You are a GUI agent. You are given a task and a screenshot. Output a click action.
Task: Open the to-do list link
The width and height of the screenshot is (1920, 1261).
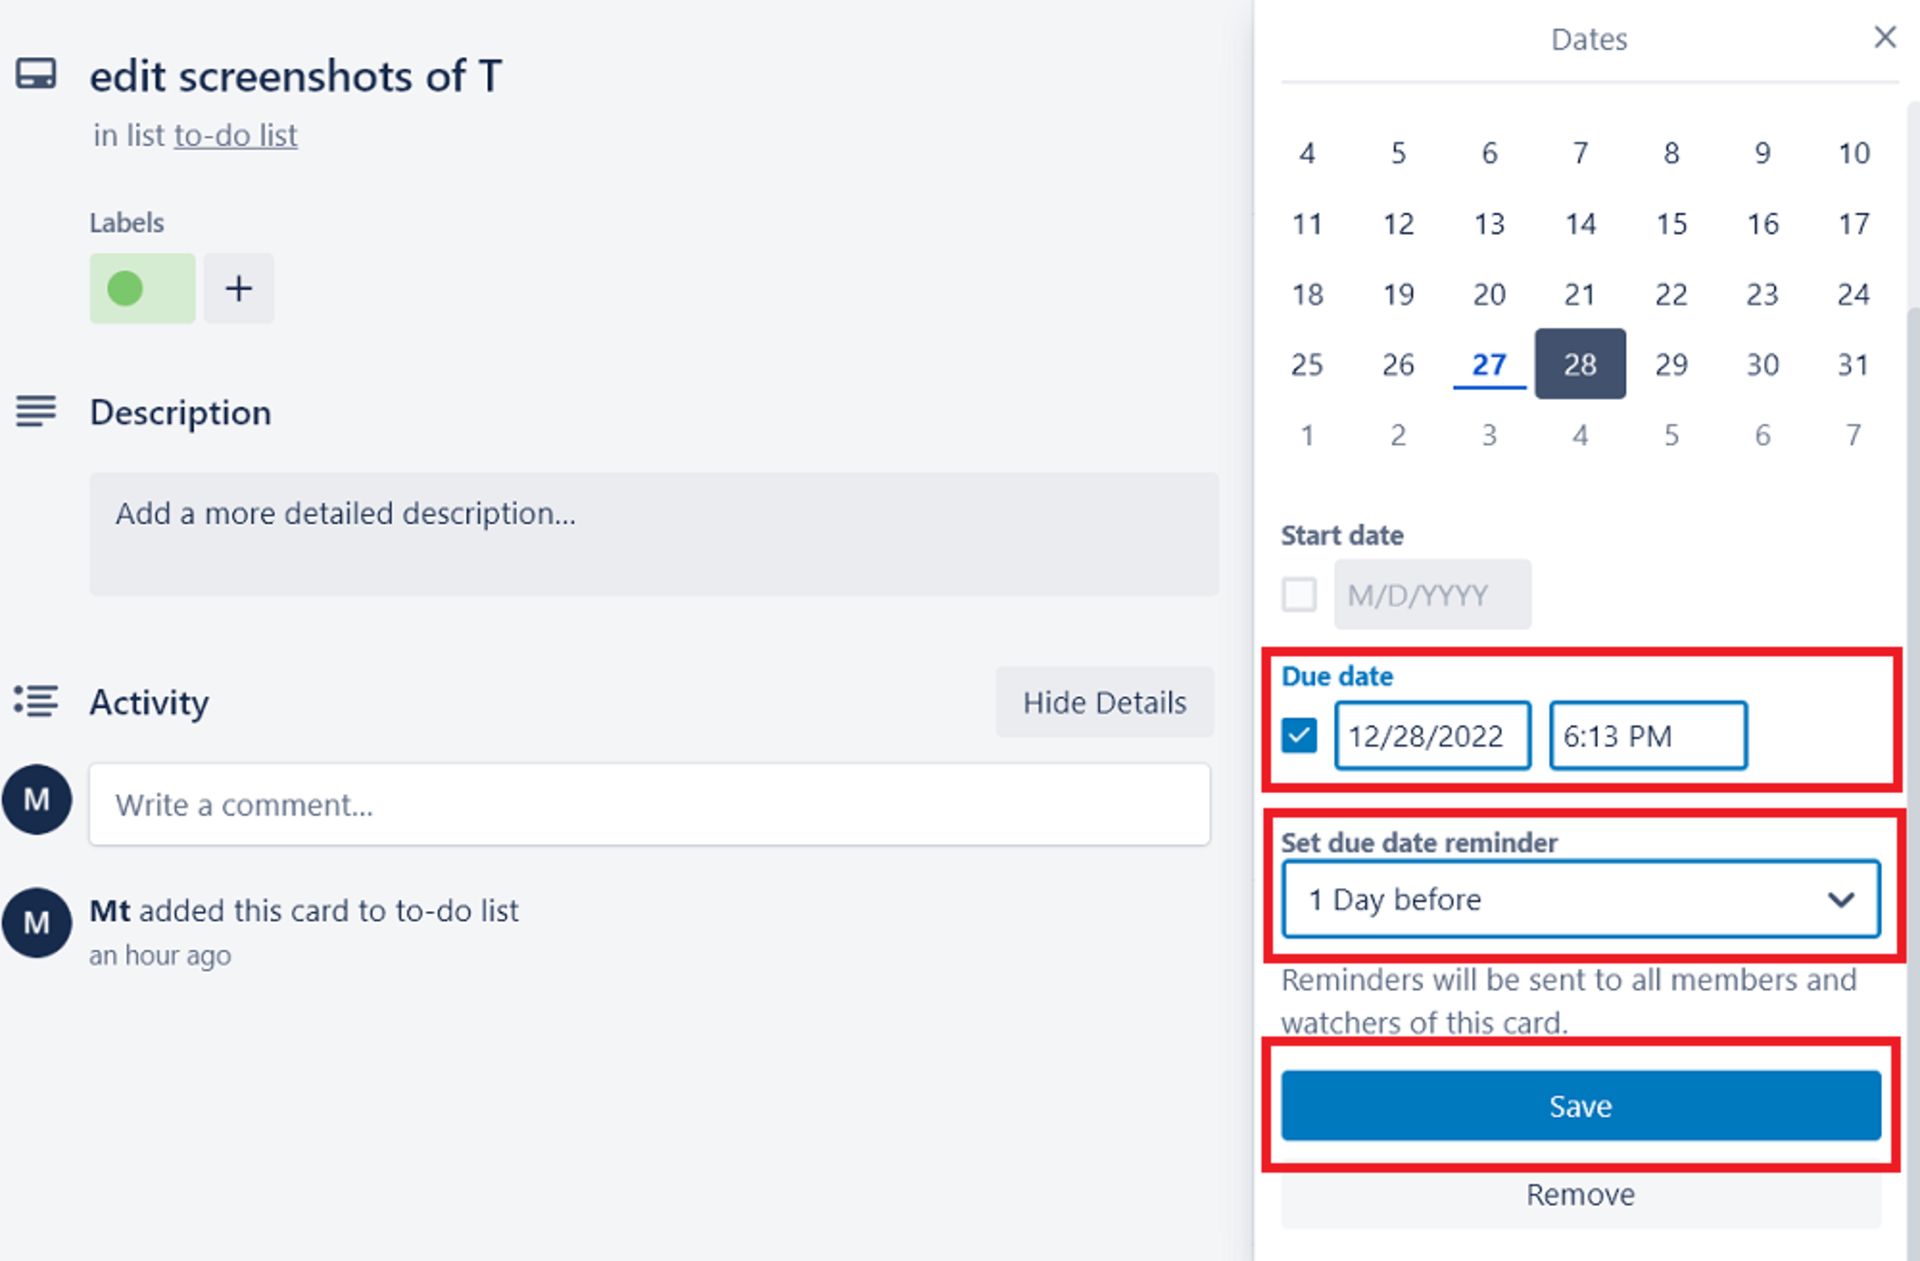[x=235, y=135]
